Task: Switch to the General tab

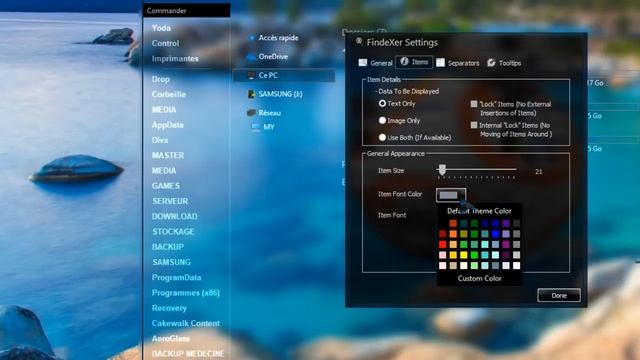Action: [x=376, y=62]
